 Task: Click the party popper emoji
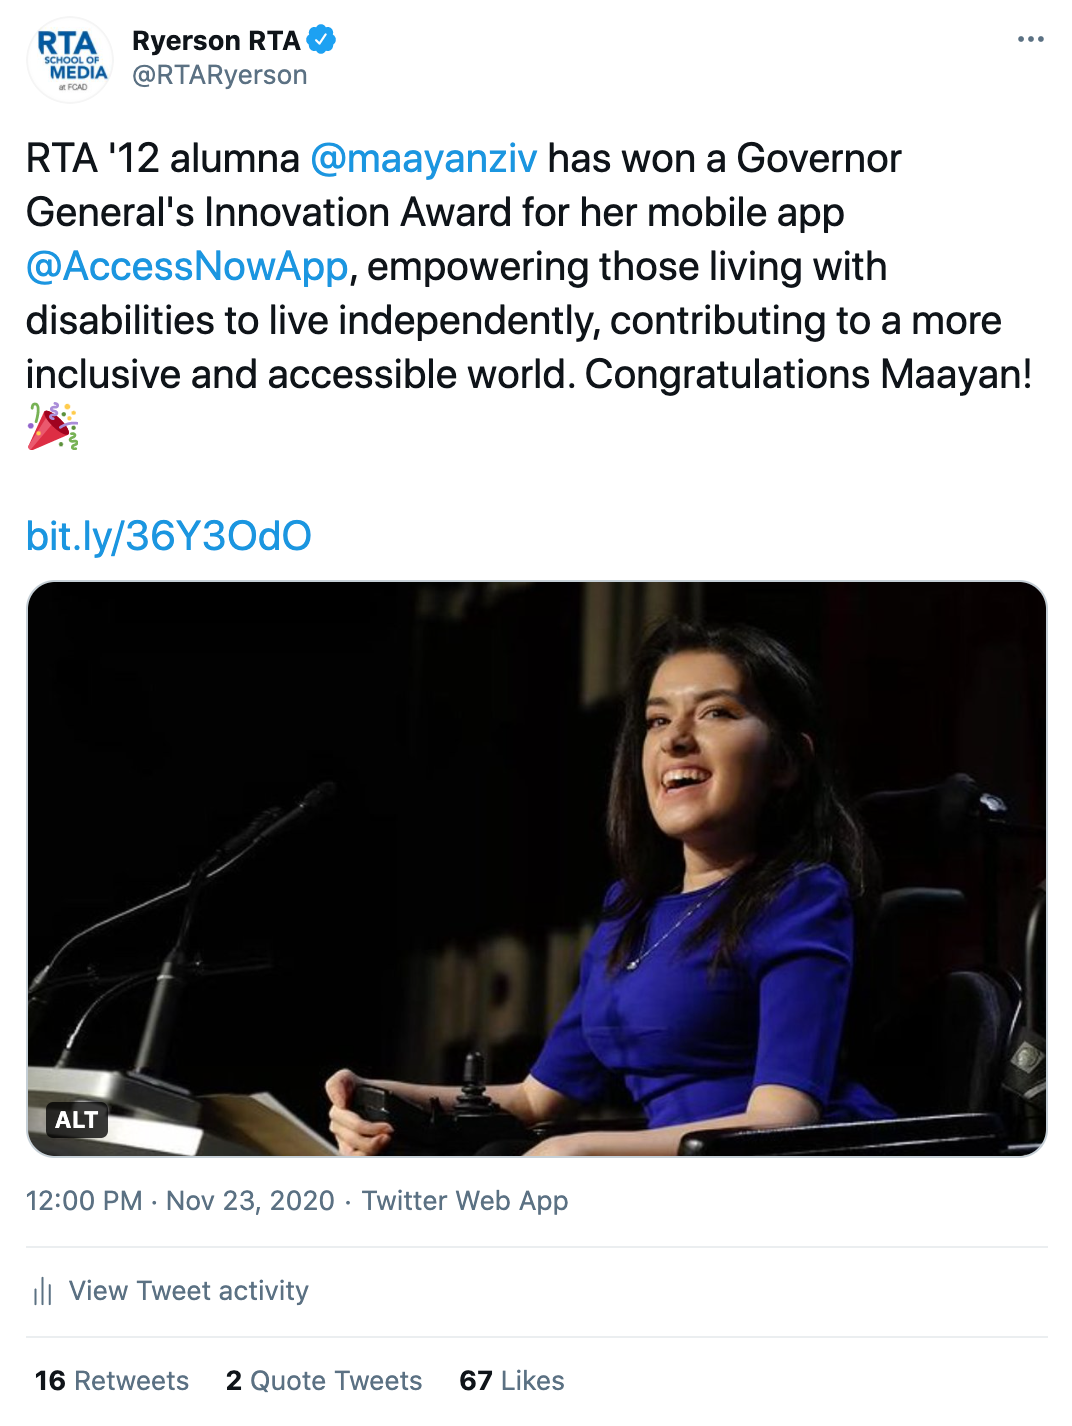click(52, 427)
